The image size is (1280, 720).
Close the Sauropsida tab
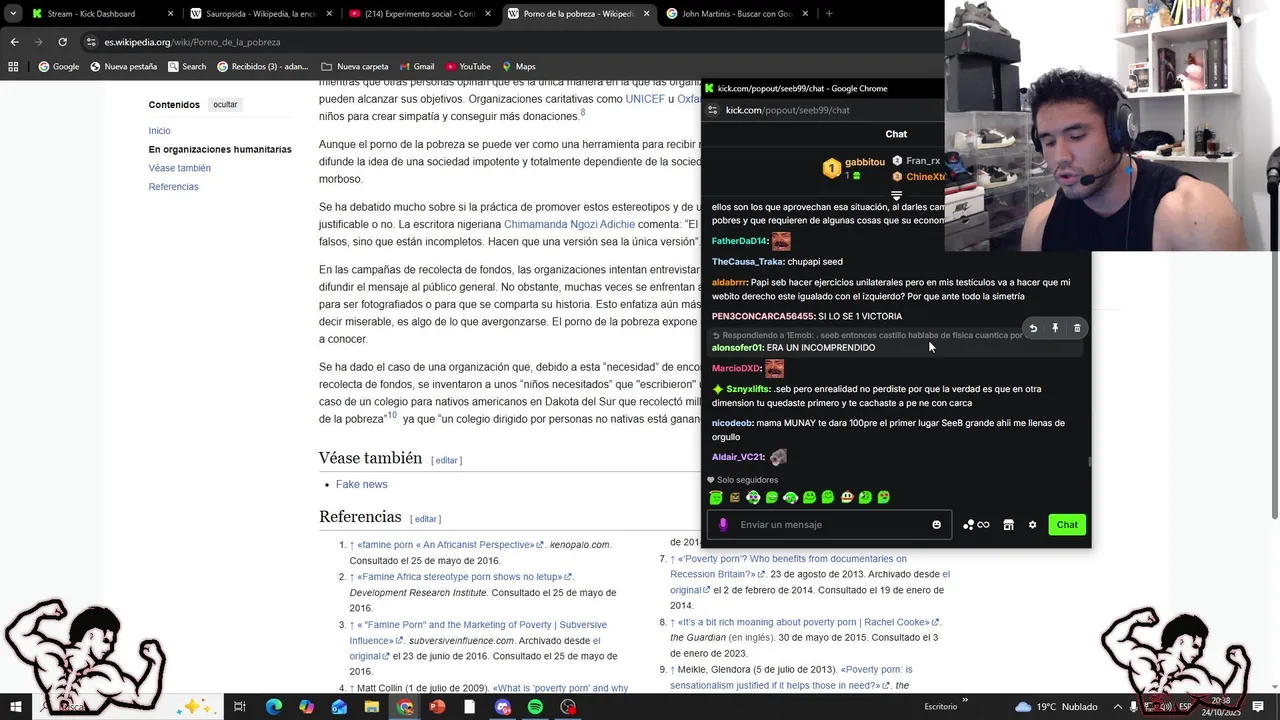click(x=329, y=14)
